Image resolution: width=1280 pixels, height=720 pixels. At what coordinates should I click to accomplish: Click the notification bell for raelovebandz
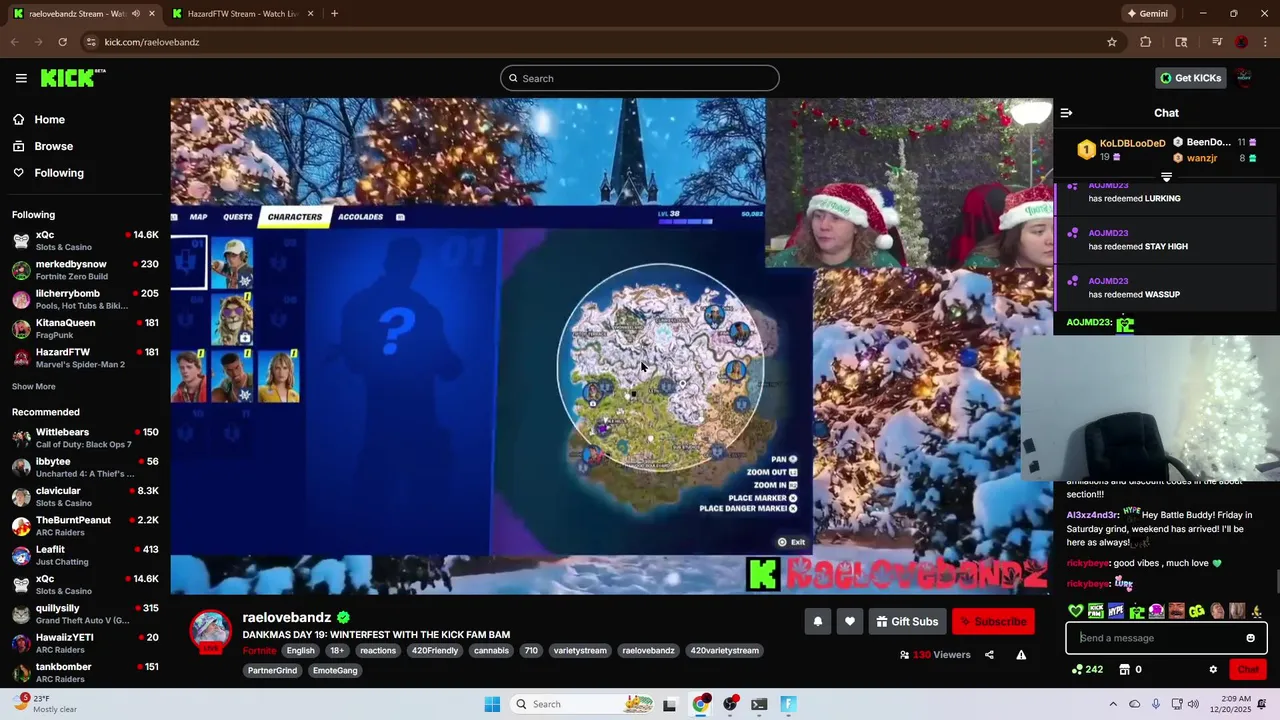(x=817, y=621)
